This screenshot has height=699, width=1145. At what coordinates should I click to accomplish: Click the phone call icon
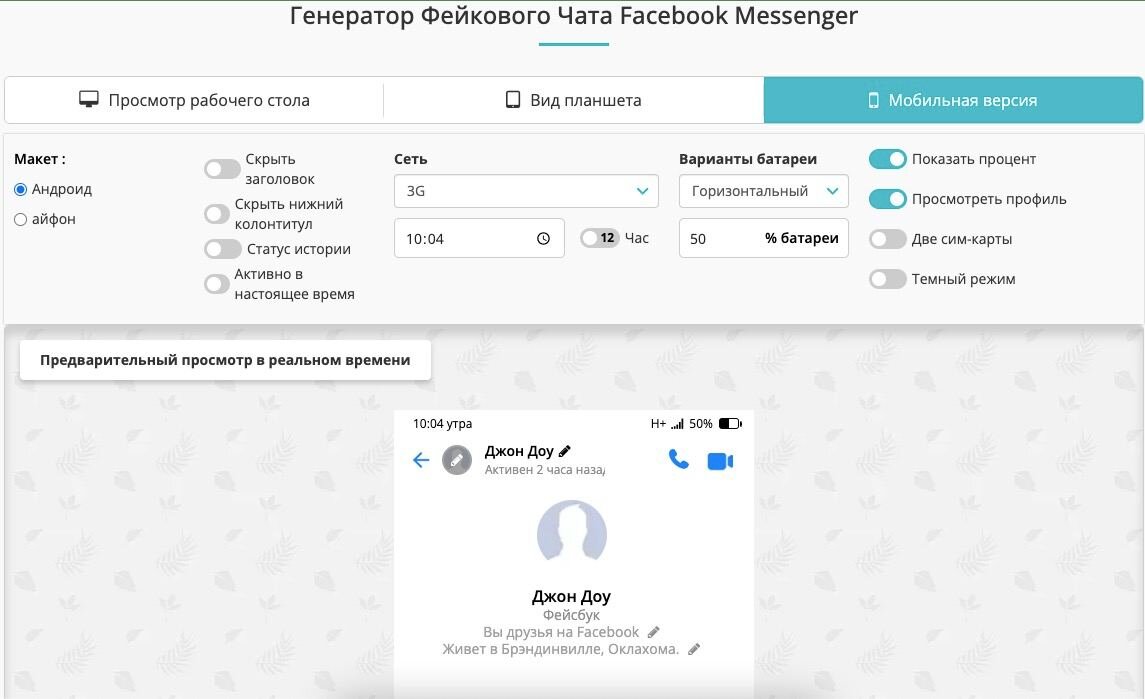(x=678, y=459)
